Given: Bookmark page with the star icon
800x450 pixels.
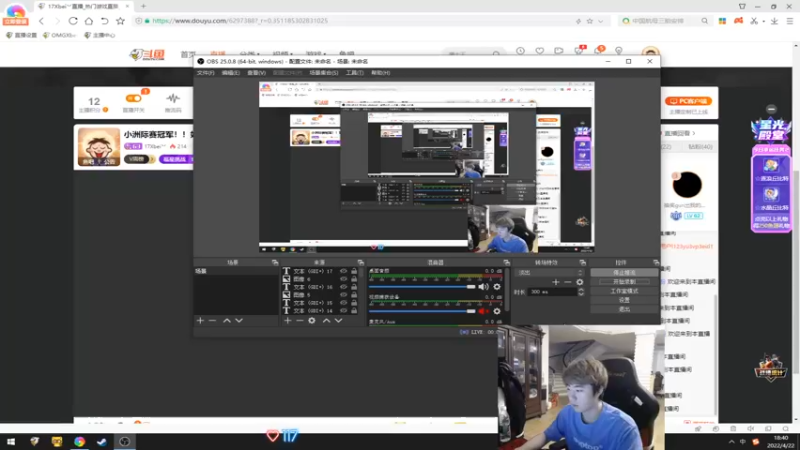Looking at the screenshot, I should 120,21.
